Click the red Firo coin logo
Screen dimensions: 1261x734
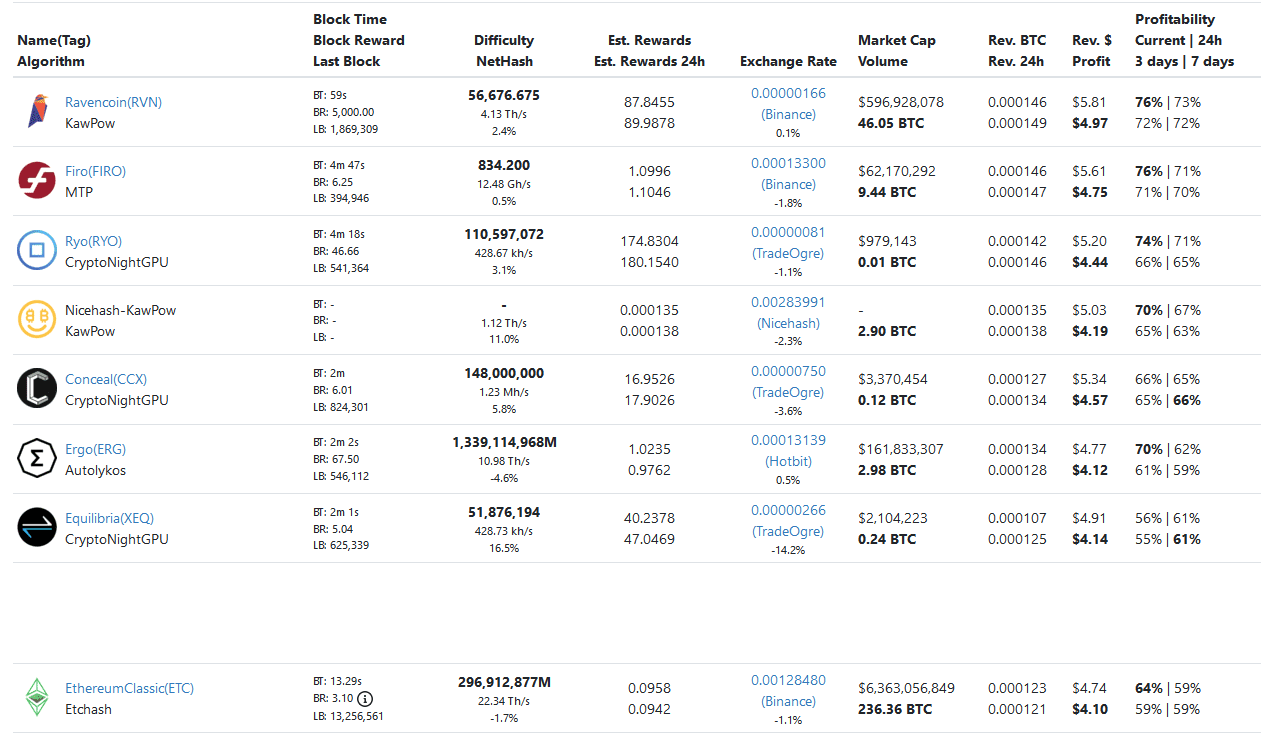coord(37,181)
